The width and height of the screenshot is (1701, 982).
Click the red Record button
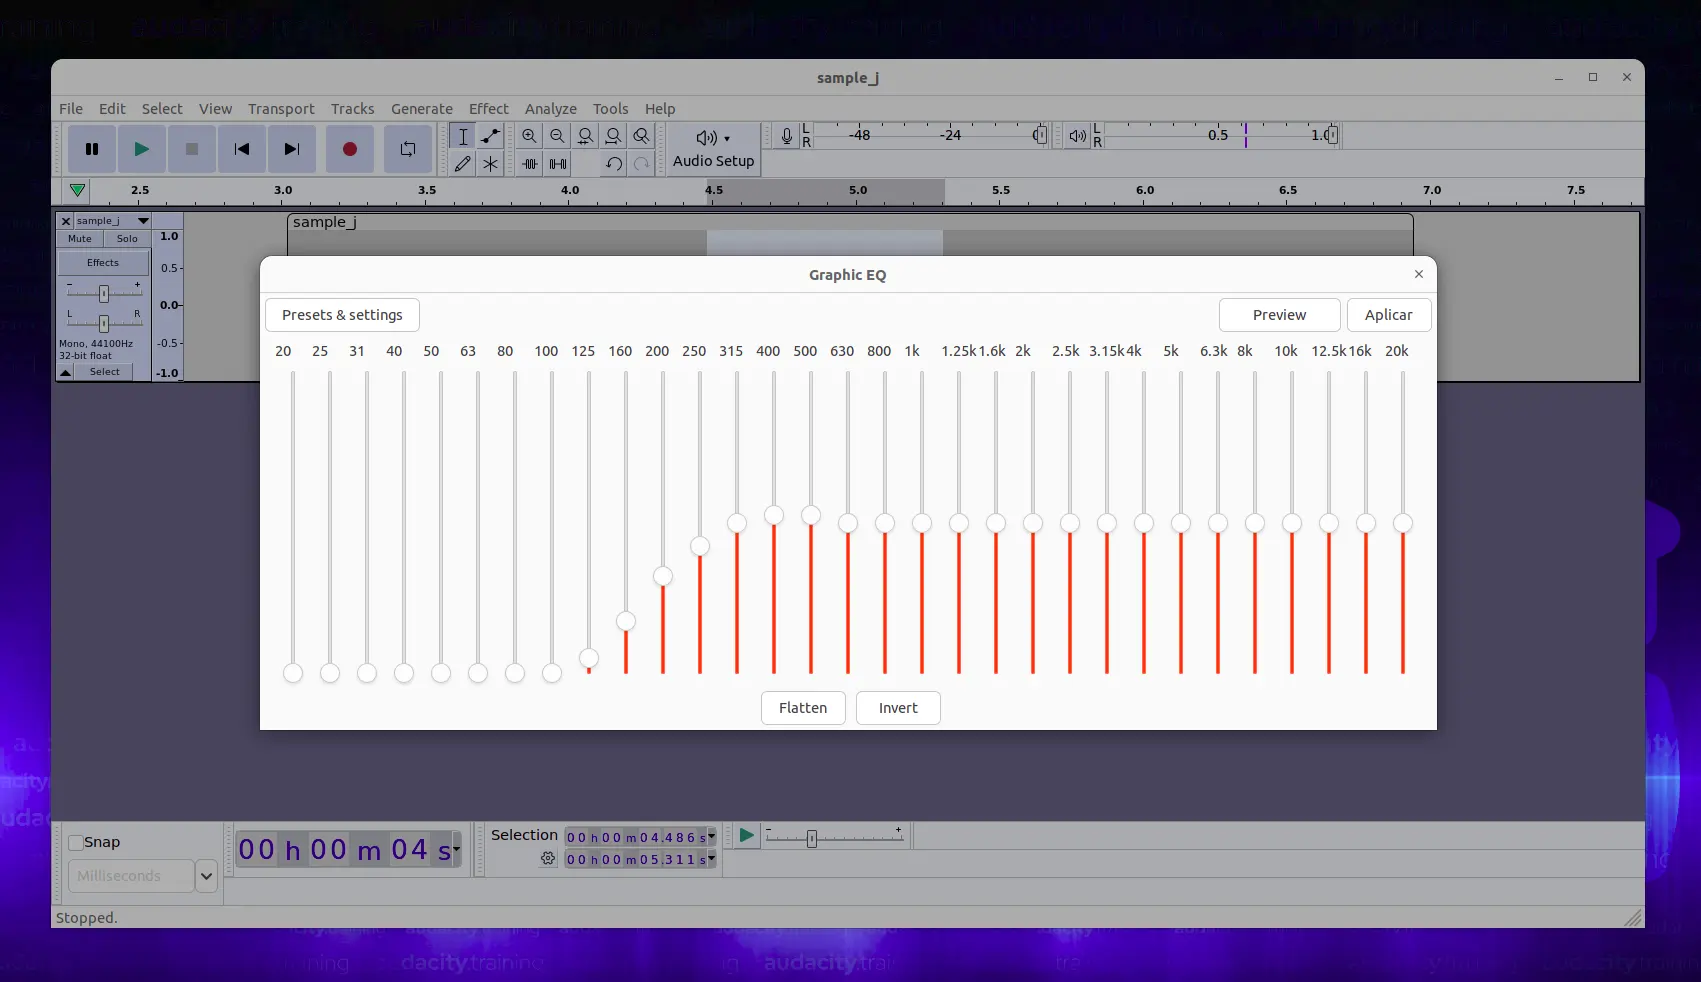click(350, 149)
